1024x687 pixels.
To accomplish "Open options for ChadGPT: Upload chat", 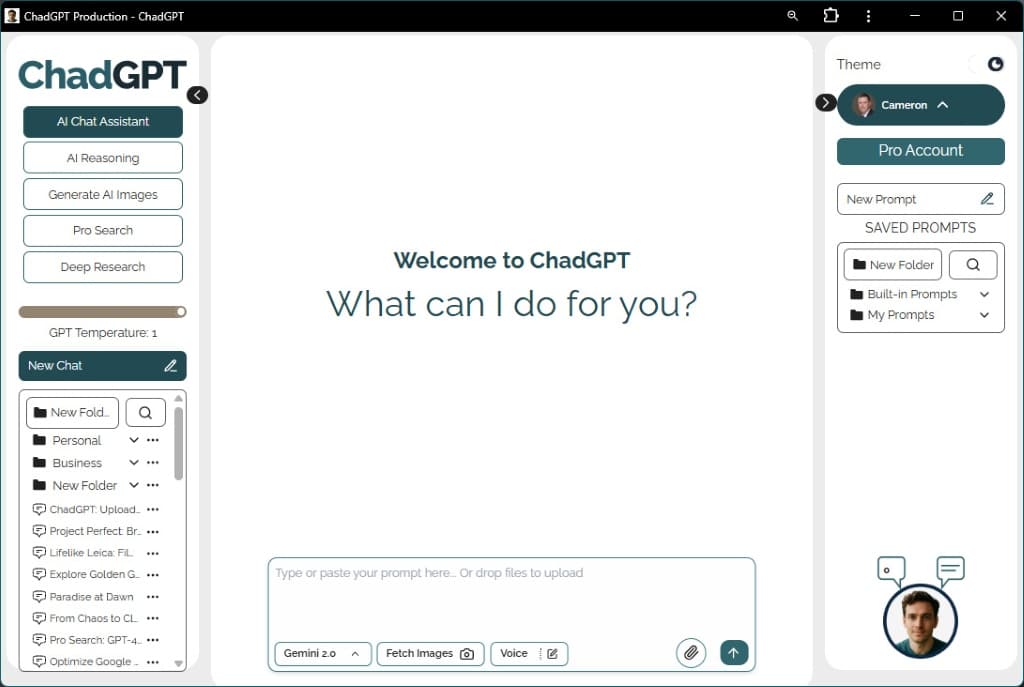I will pos(153,509).
